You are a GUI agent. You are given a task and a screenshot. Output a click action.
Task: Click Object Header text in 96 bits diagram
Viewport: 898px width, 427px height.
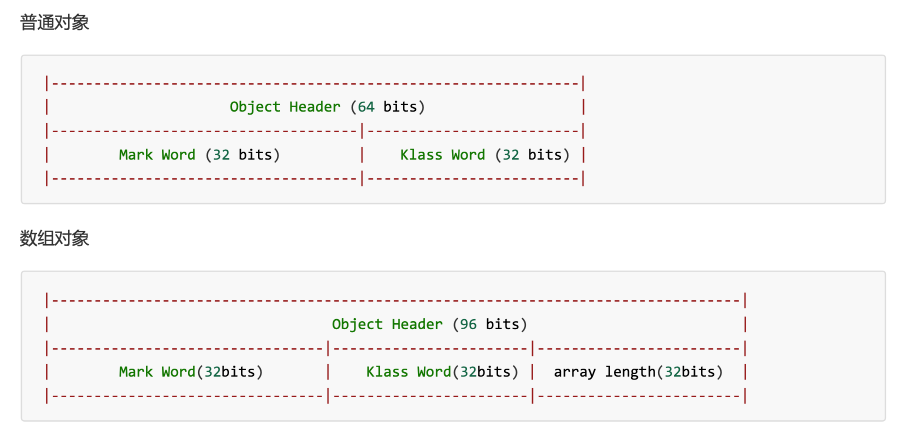point(387,324)
